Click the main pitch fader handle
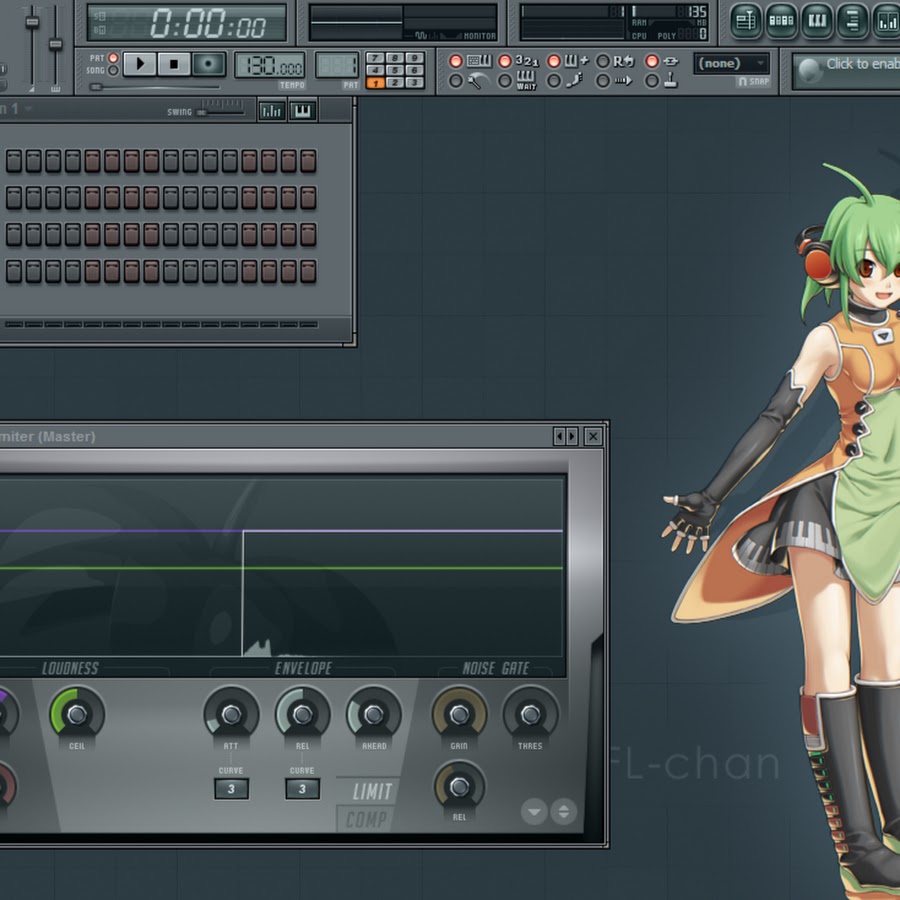This screenshot has height=900, width=900. 55,44
